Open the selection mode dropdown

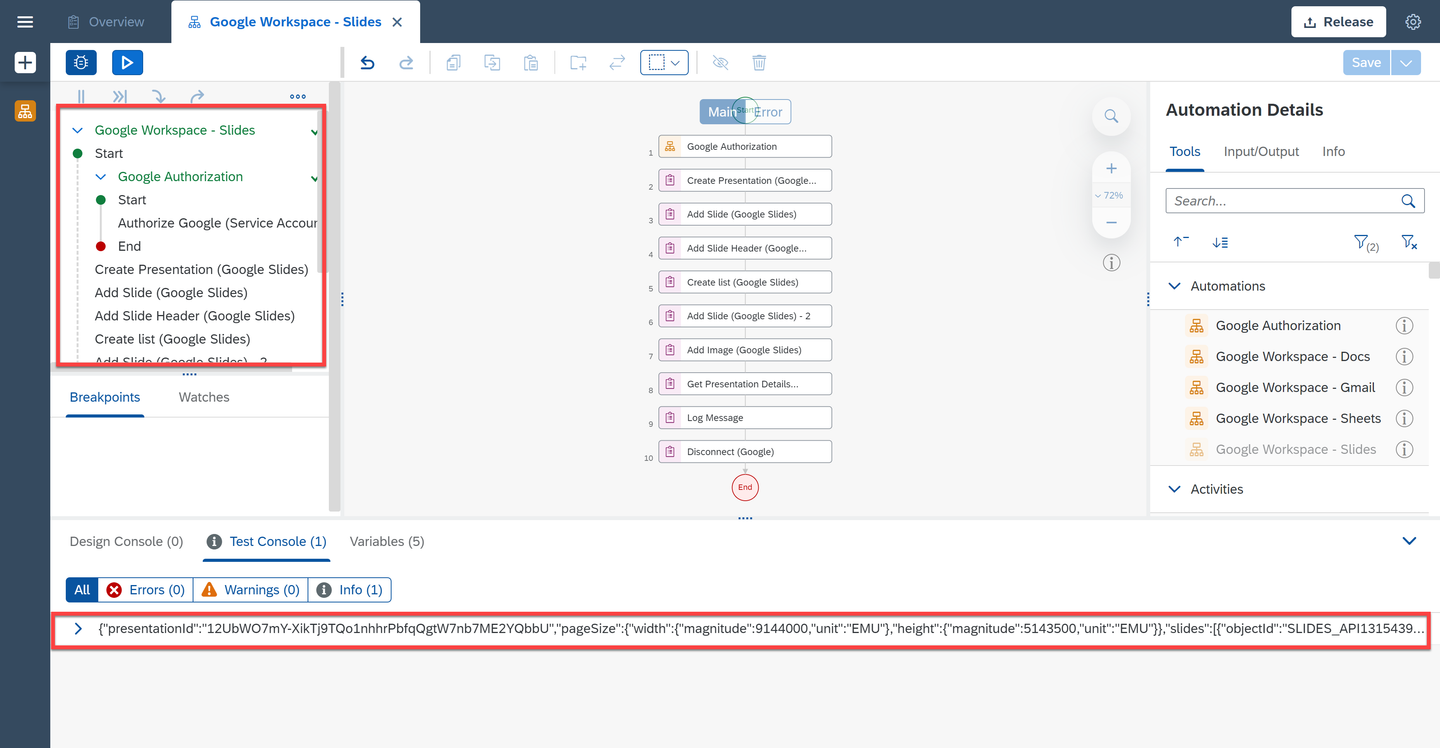pos(664,63)
